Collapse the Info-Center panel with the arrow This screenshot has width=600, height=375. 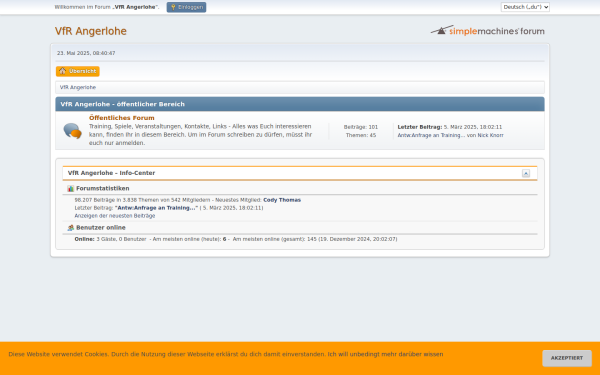[x=526, y=173]
